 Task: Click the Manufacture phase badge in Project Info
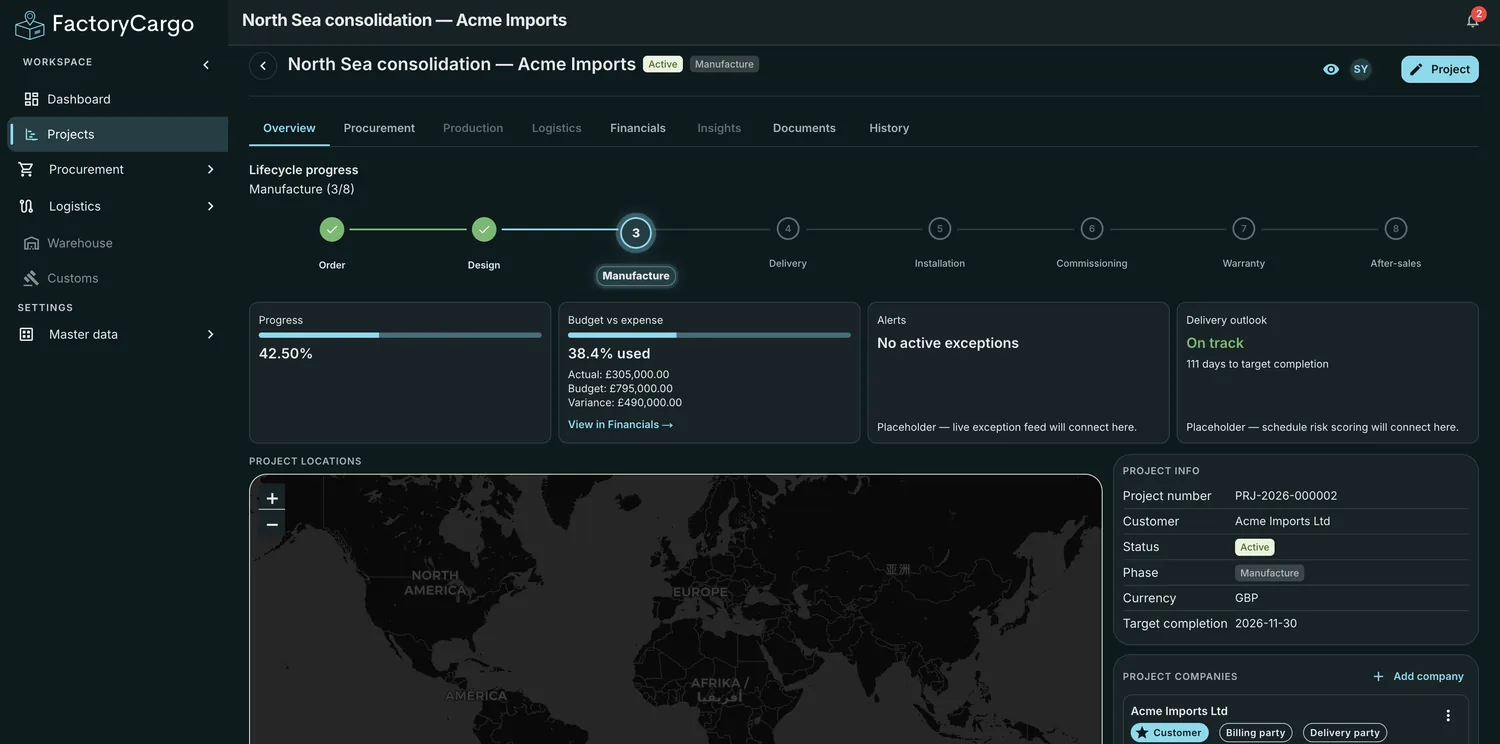1269,573
